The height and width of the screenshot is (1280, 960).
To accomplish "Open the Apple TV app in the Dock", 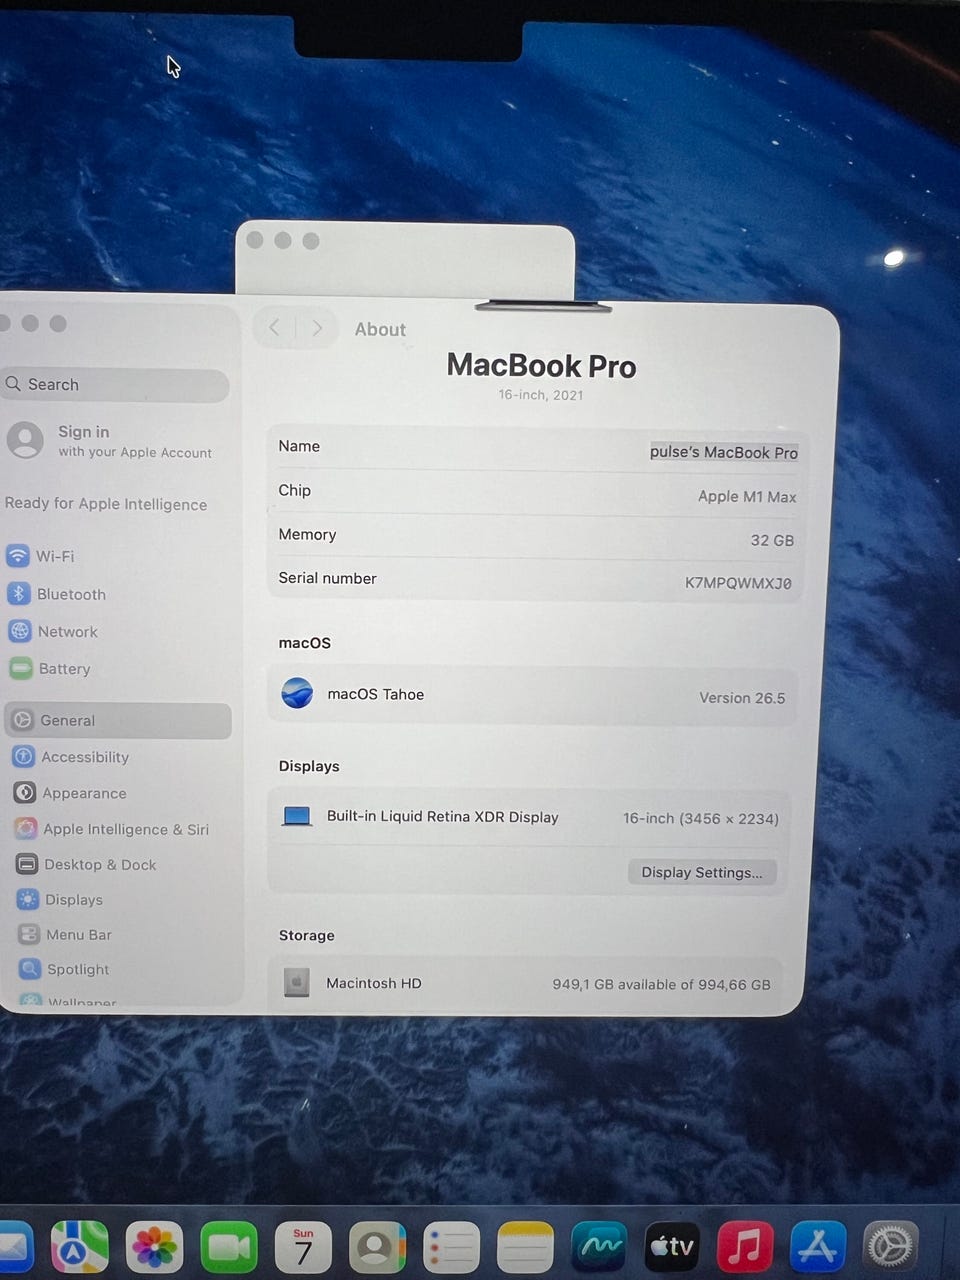I will tap(672, 1247).
